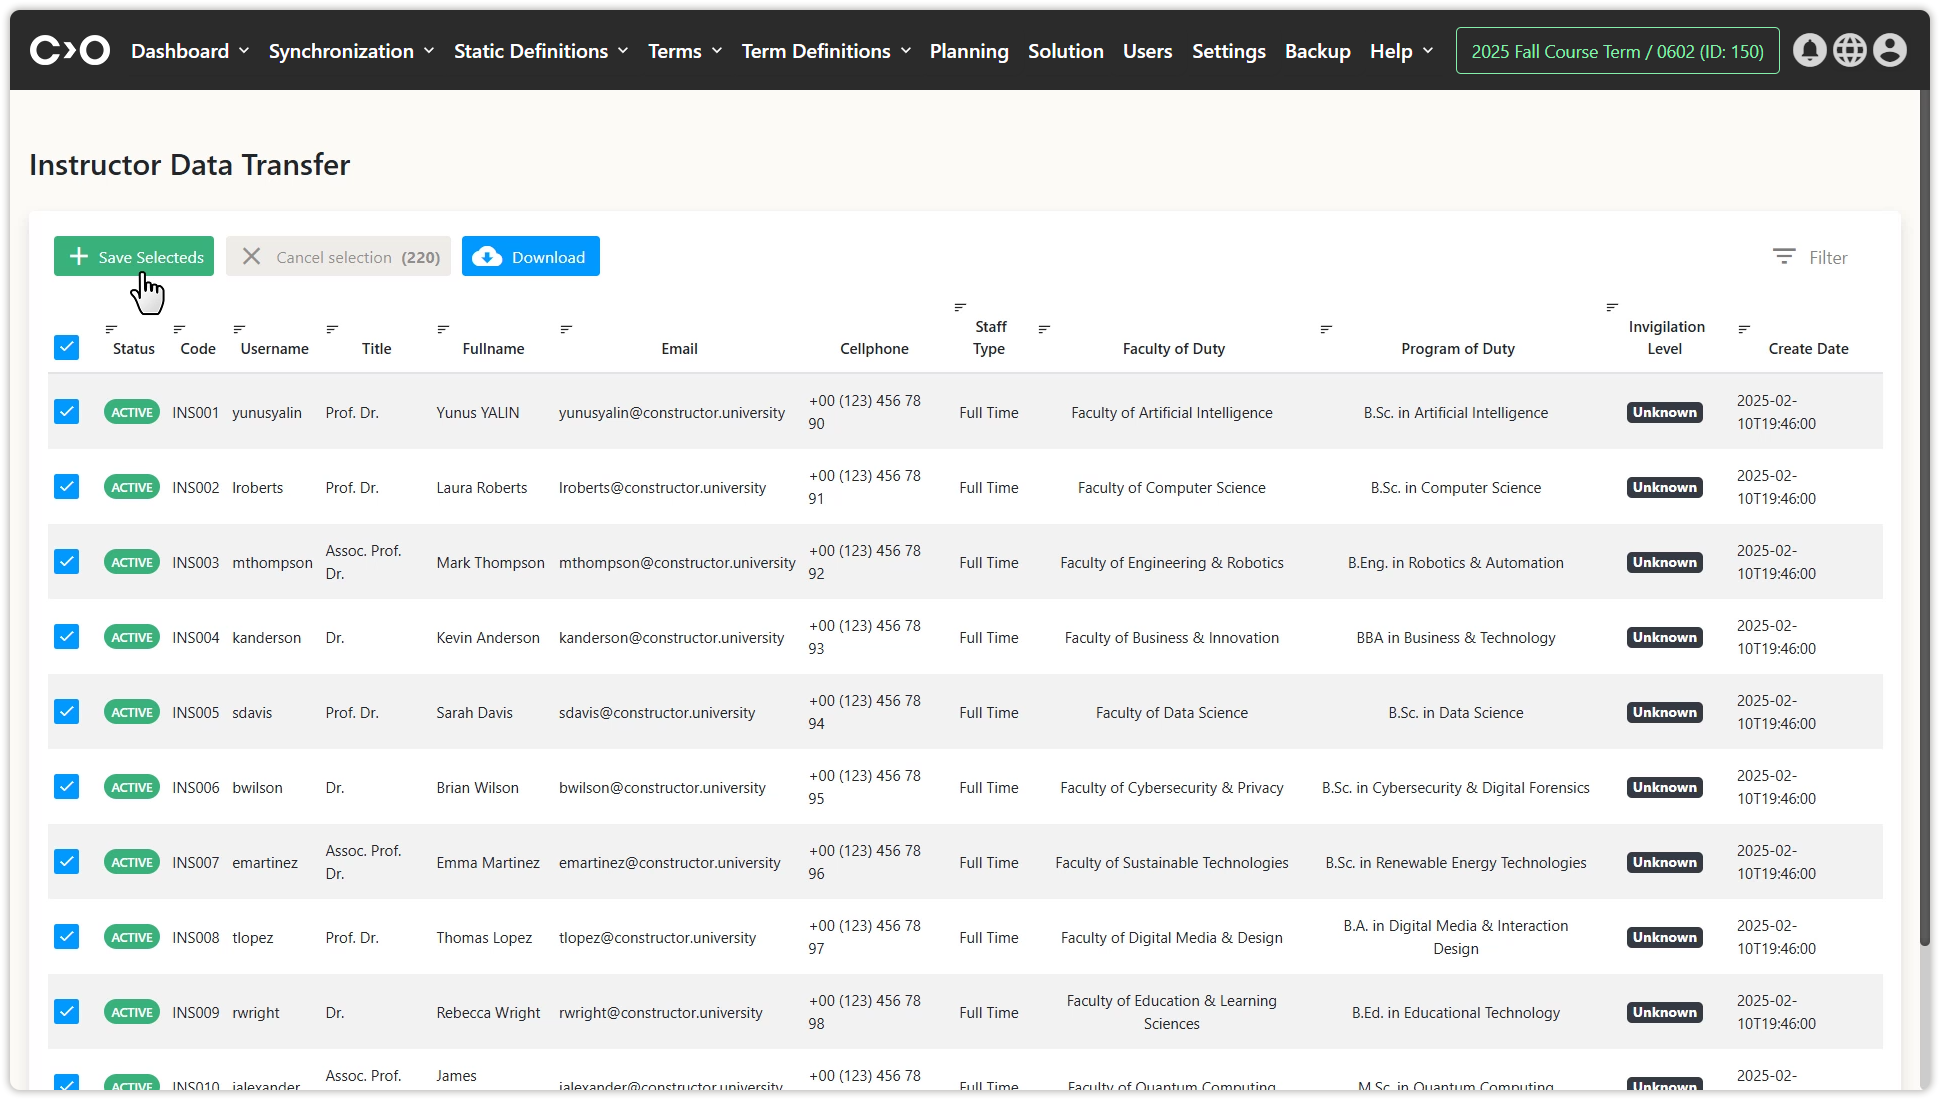
Task: Open the user profile avatar icon
Action: click(x=1889, y=50)
